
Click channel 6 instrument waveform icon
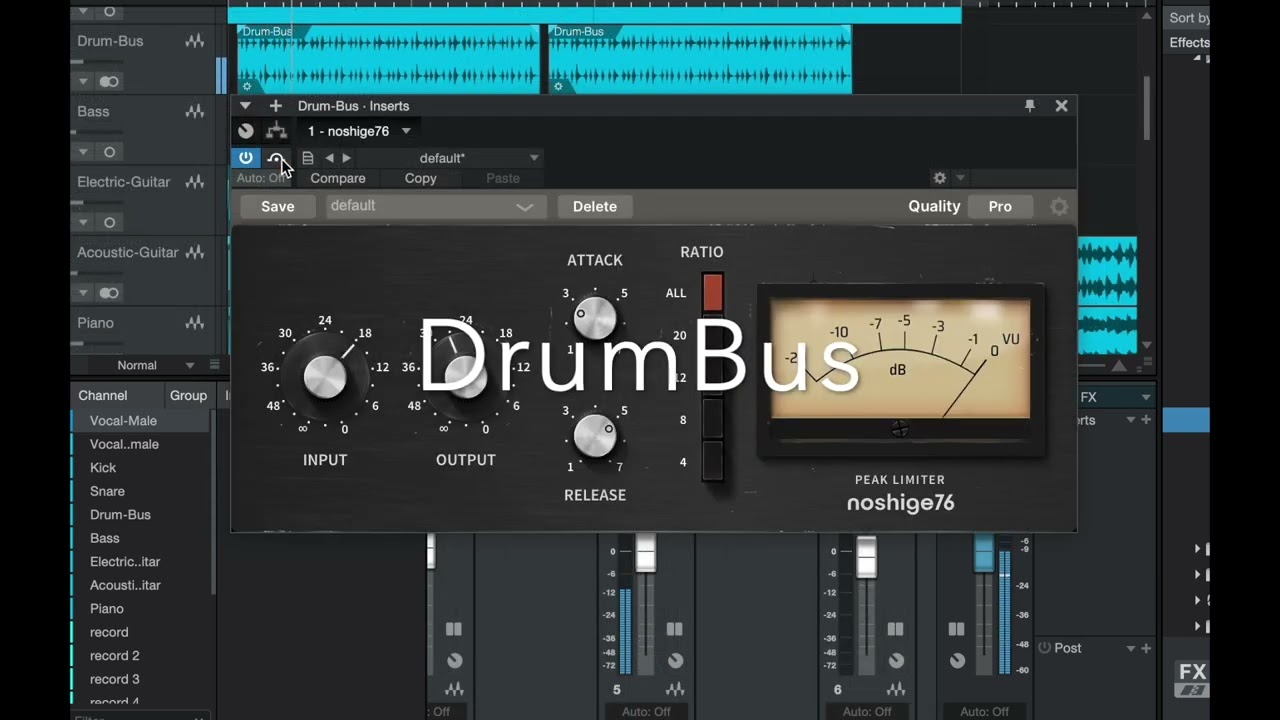896,689
